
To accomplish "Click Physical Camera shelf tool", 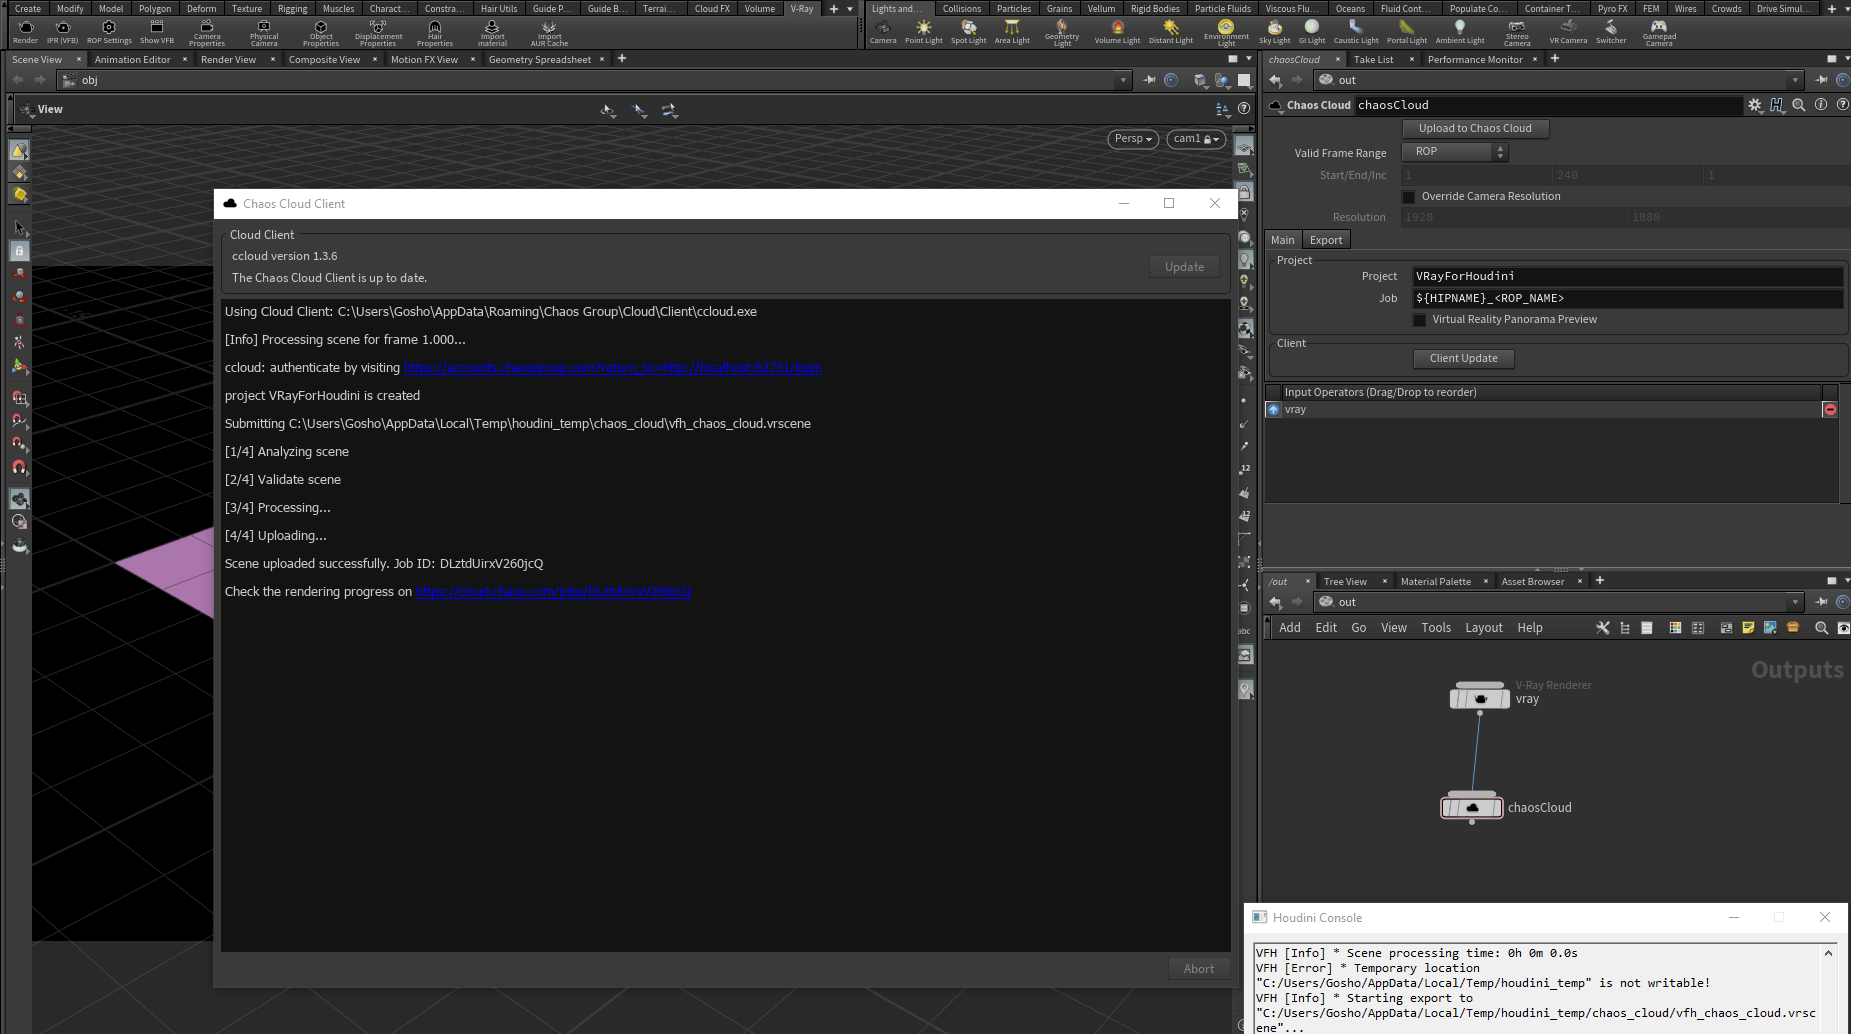I will 264,33.
